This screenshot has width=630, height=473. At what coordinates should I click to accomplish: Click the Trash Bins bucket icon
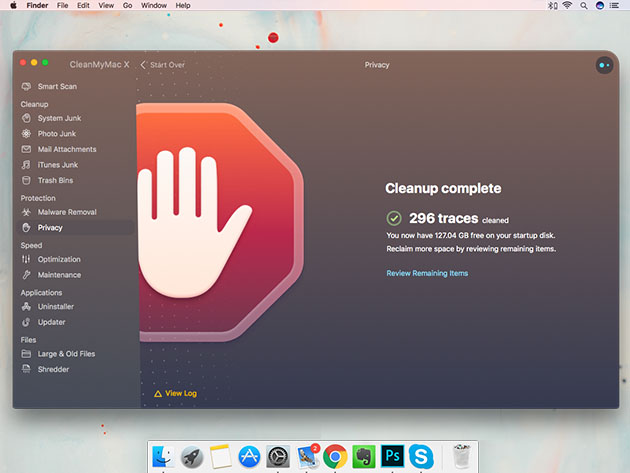click(x=26, y=180)
